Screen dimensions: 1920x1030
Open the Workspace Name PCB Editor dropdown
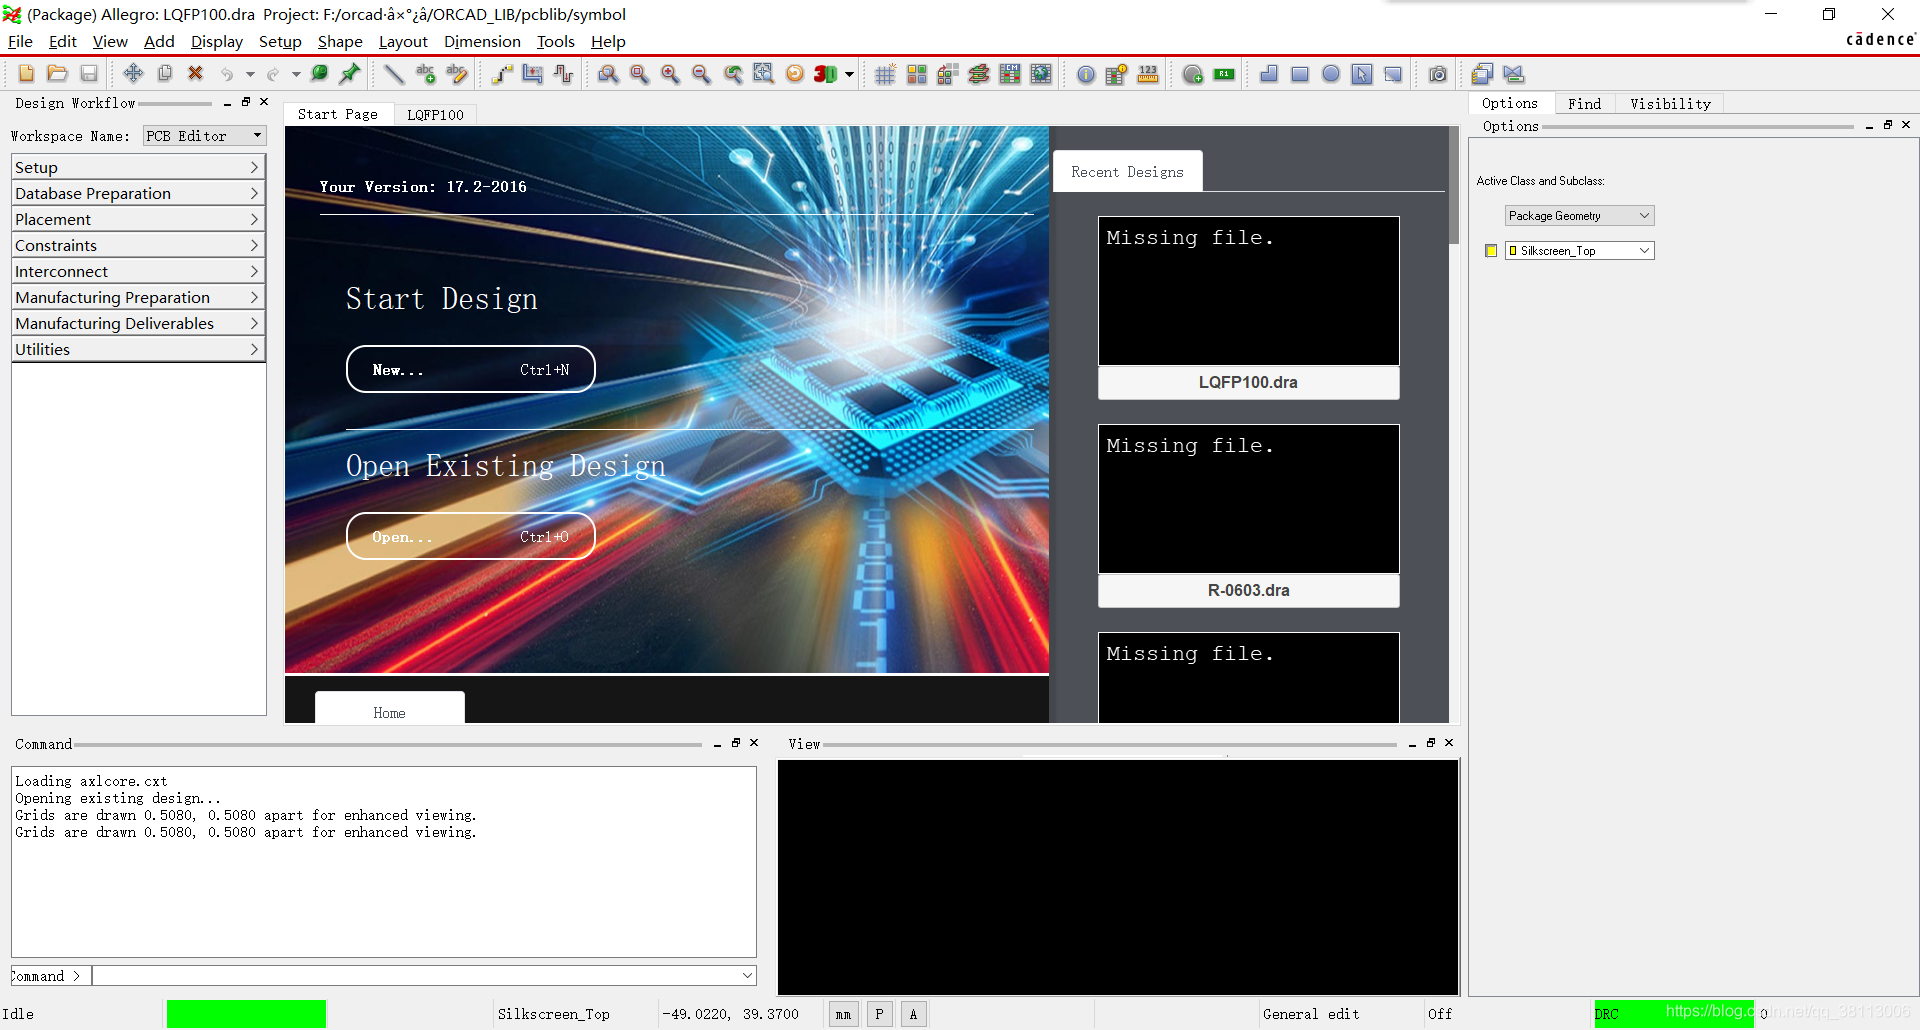tap(204, 136)
